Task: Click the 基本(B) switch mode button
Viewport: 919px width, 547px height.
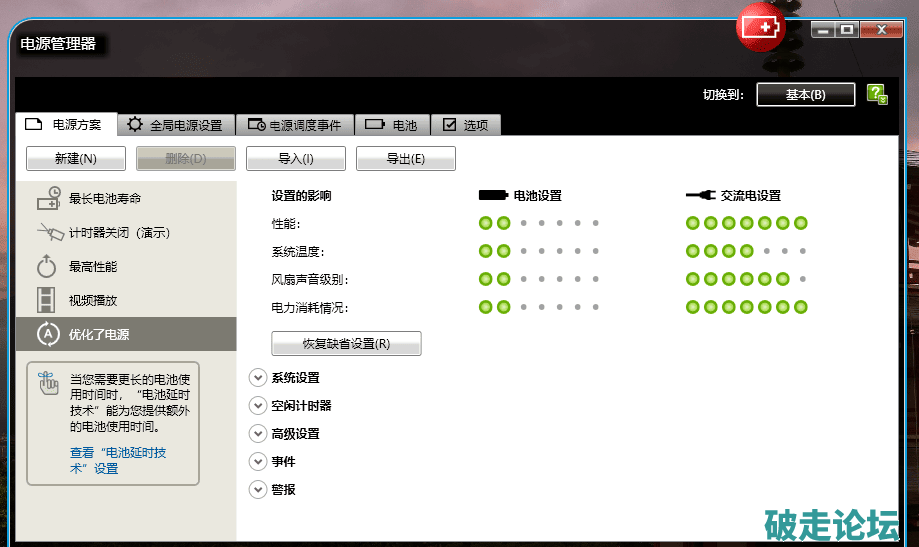Action: coord(805,95)
